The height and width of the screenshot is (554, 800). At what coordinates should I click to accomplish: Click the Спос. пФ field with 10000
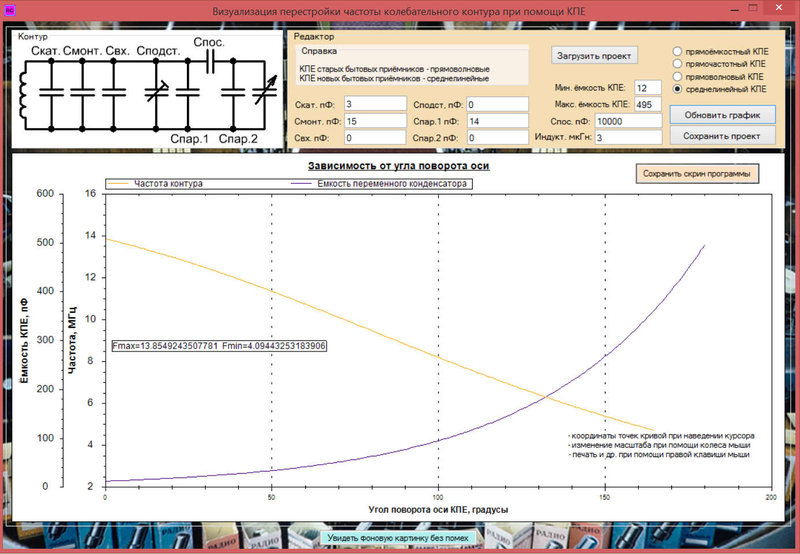pos(628,121)
